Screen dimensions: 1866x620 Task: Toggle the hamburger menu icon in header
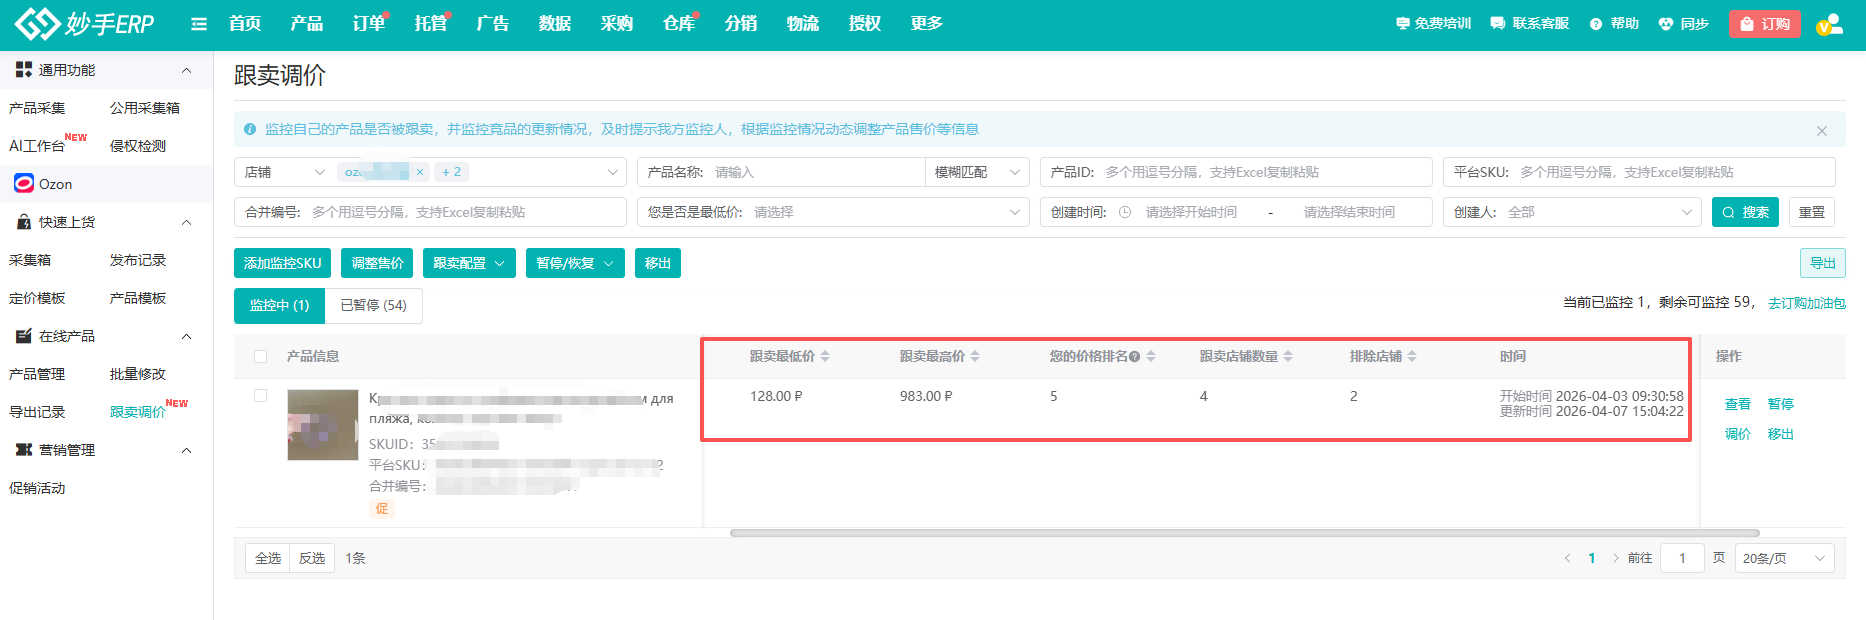click(x=199, y=24)
